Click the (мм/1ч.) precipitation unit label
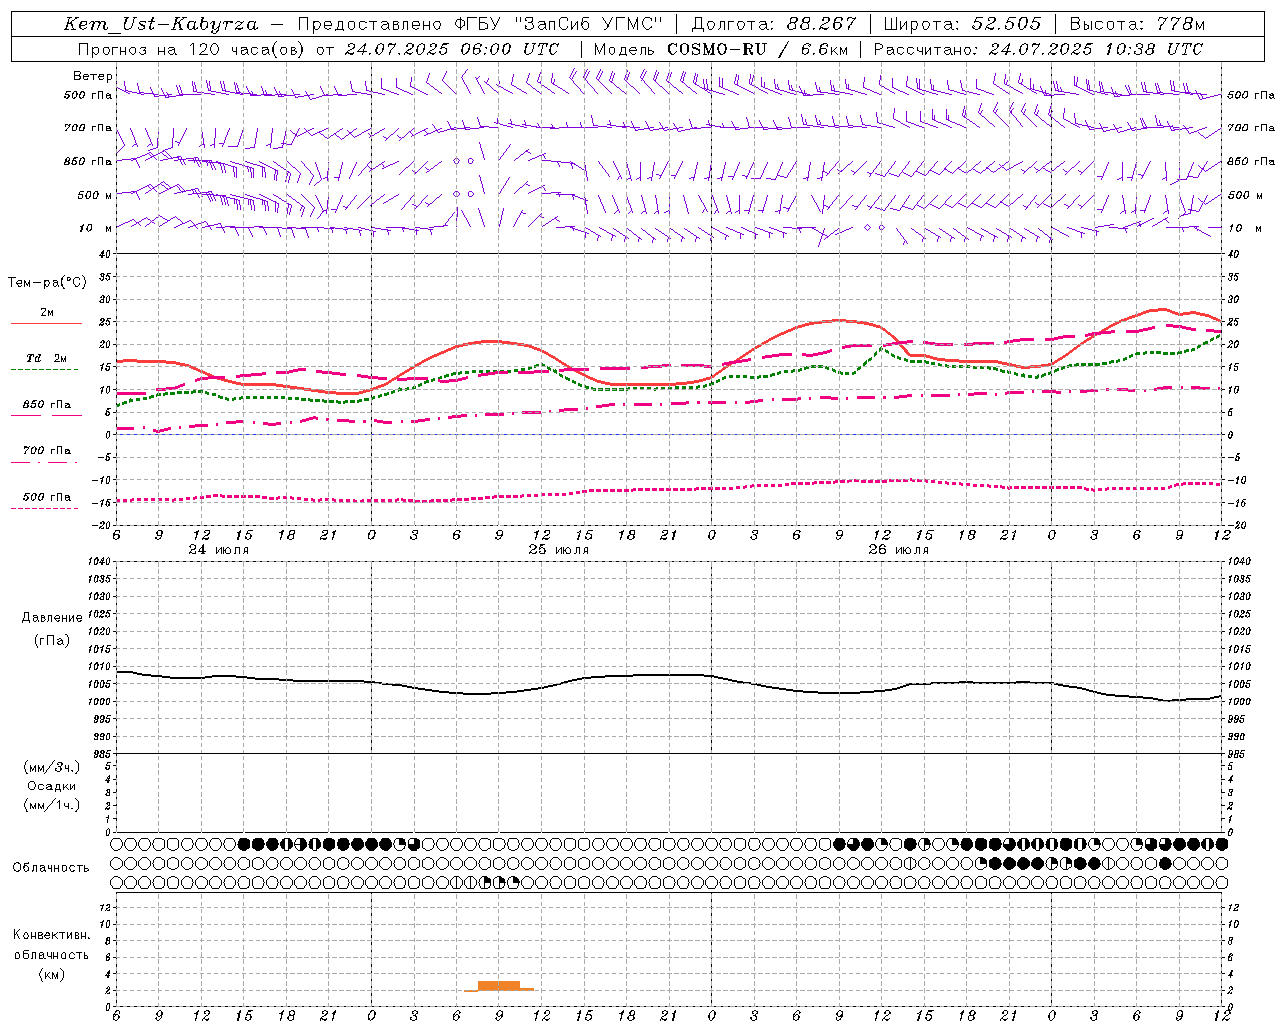 pos(52,805)
